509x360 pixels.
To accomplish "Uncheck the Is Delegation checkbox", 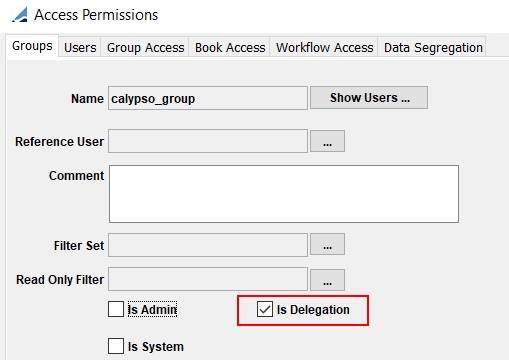I will click(x=265, y=309).
